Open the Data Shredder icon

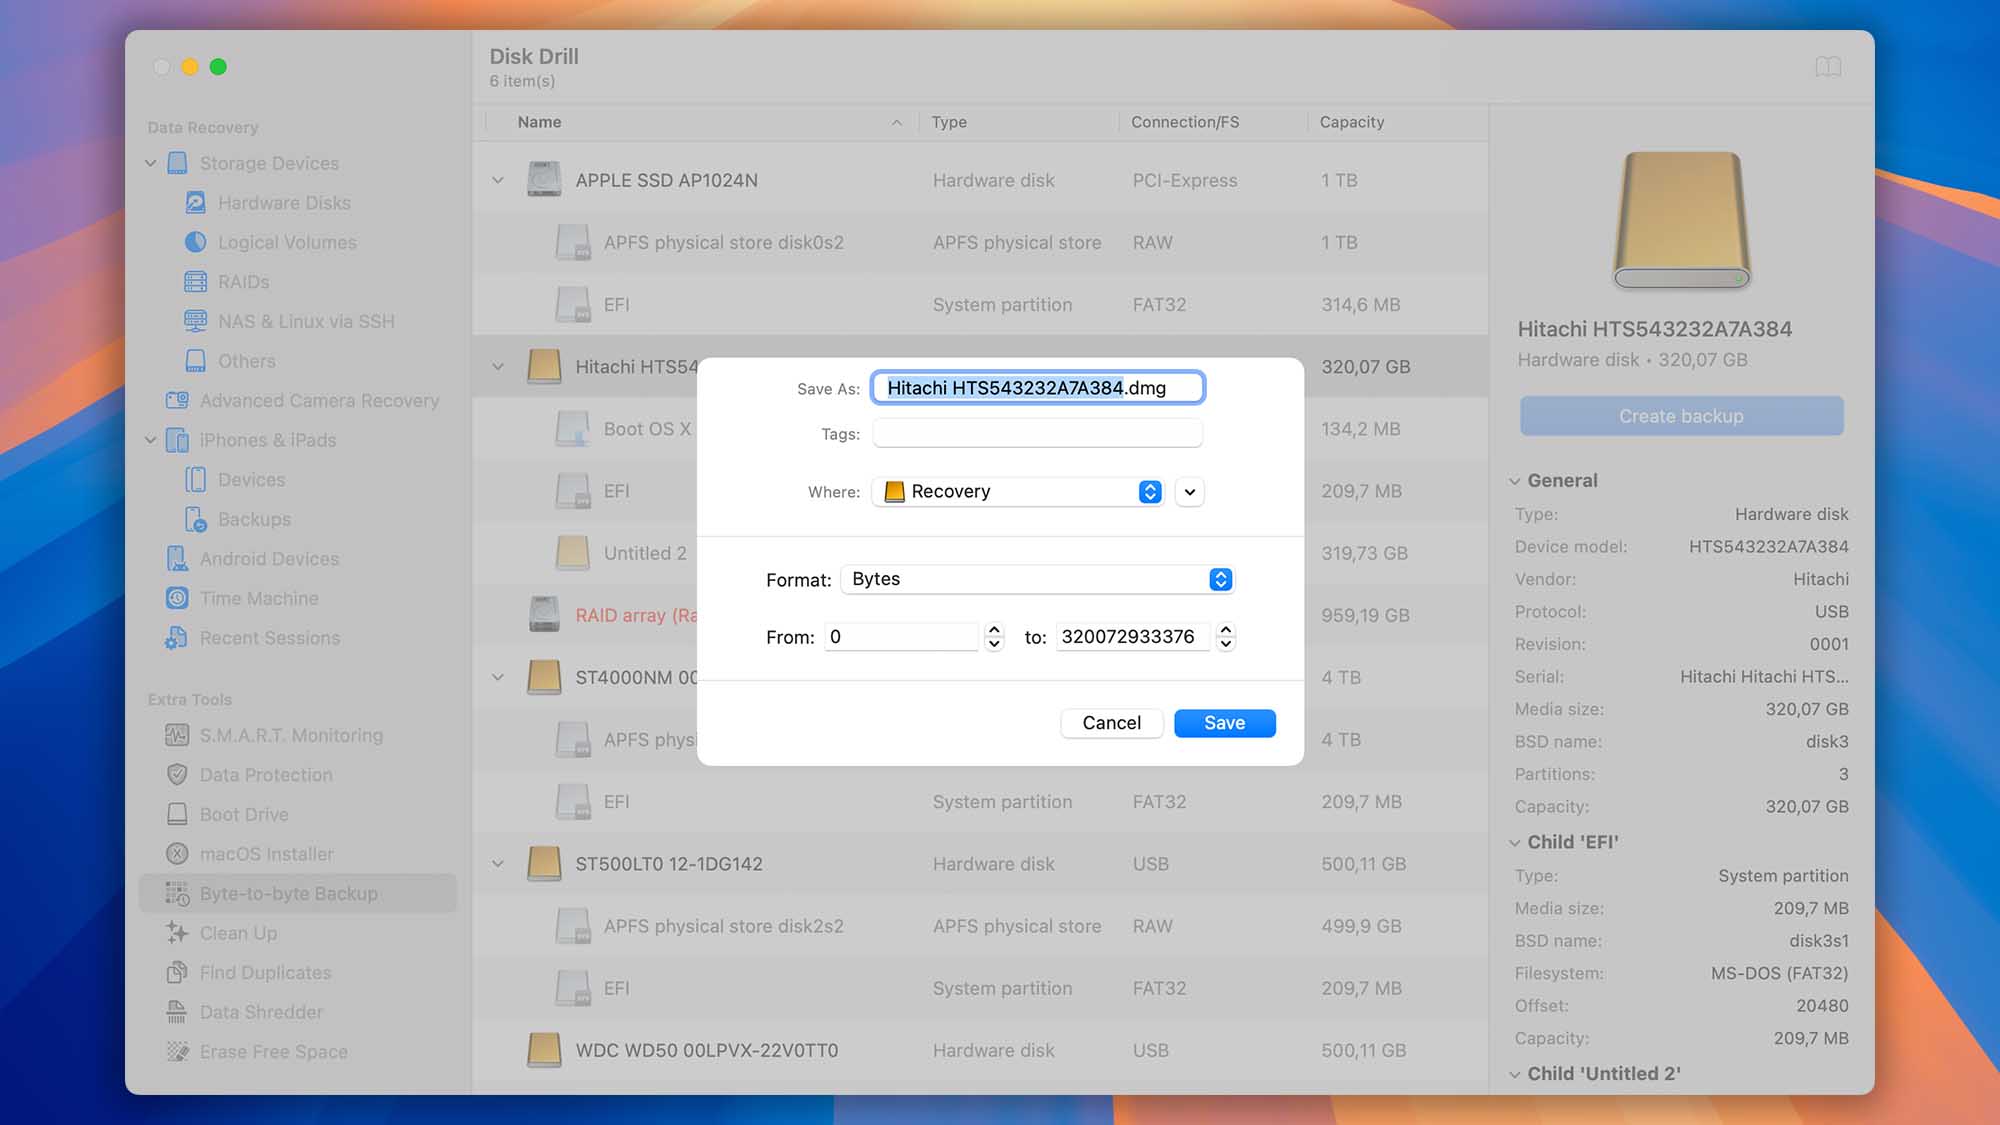click(177, 1012)
